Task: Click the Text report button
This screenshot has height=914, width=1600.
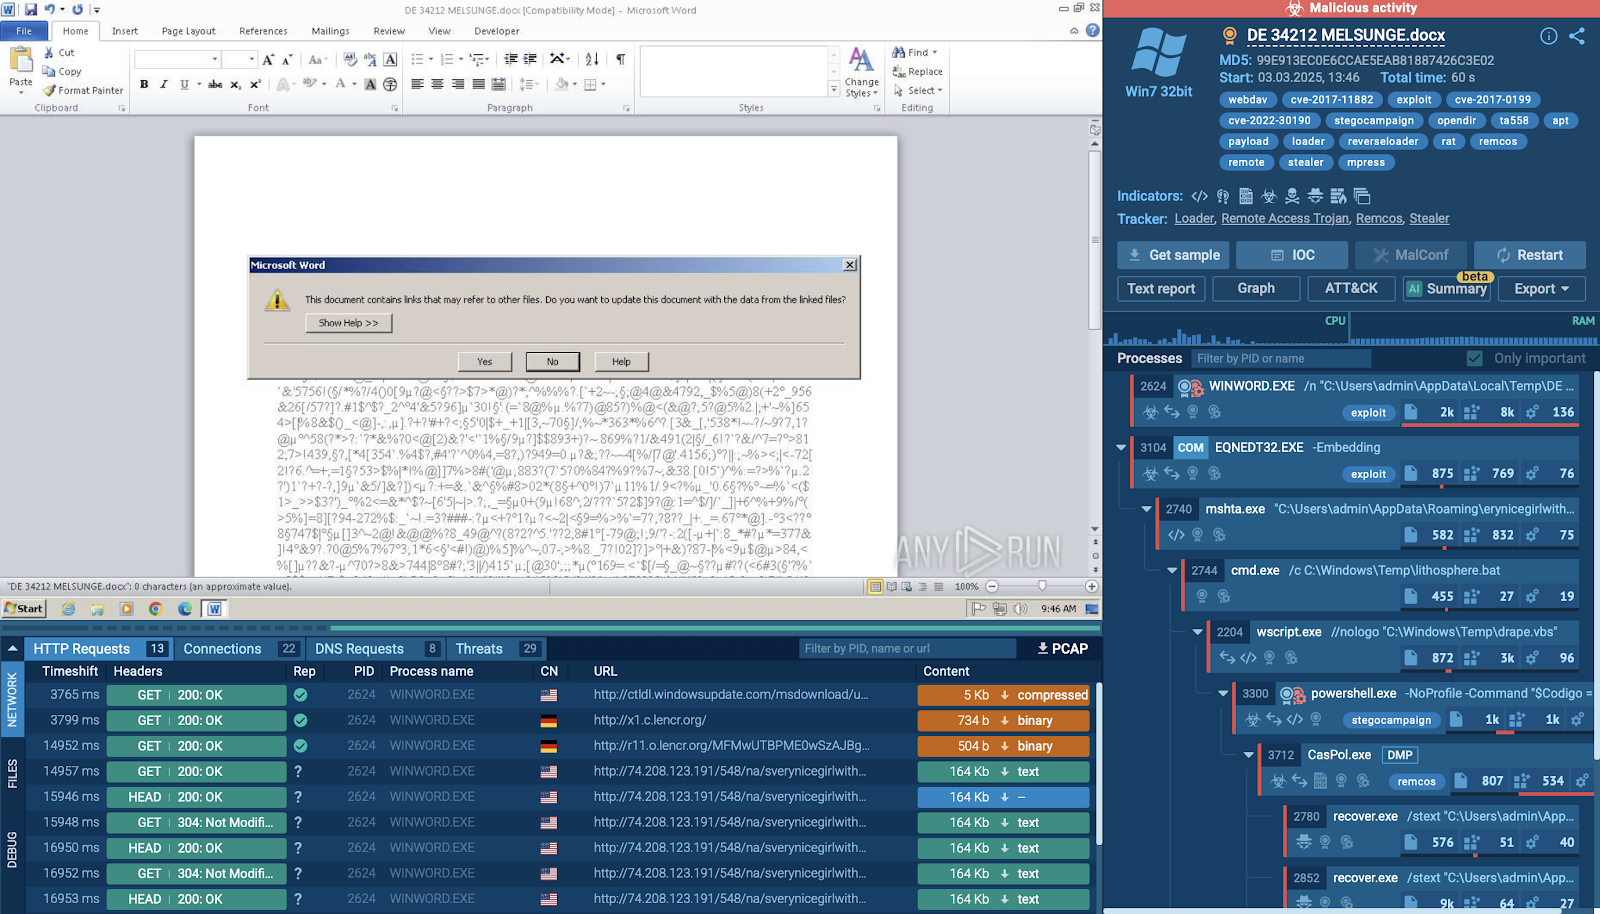Action: click(1161, 288)
